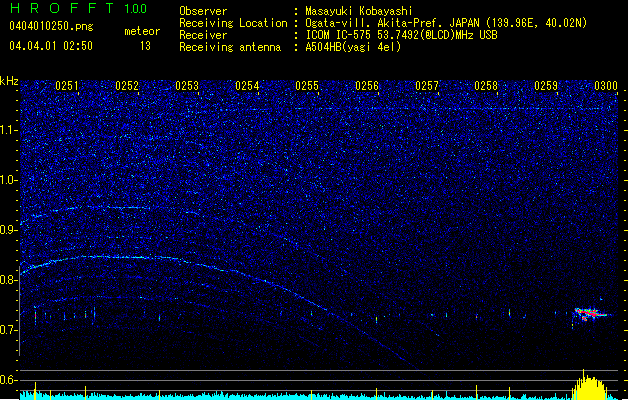Click the HROFFT 1.0.0 title text
The width and height of the screenshot is (629, 400).
coord(78,8)
